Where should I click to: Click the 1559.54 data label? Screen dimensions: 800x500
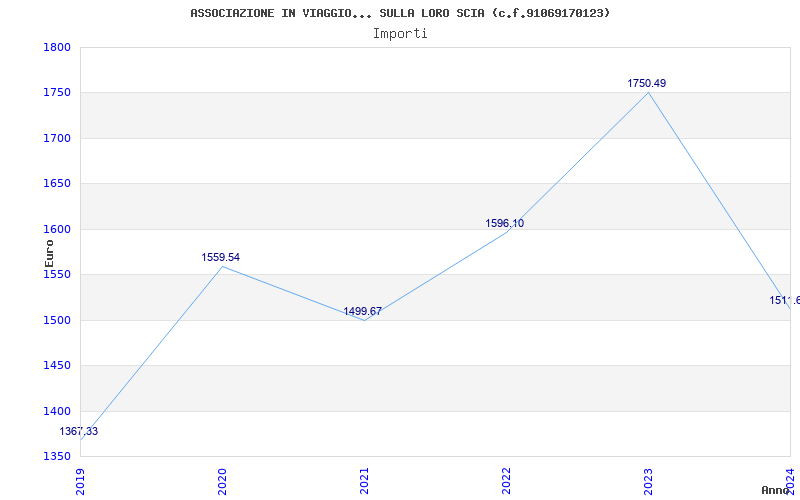(x=220, y=257)
